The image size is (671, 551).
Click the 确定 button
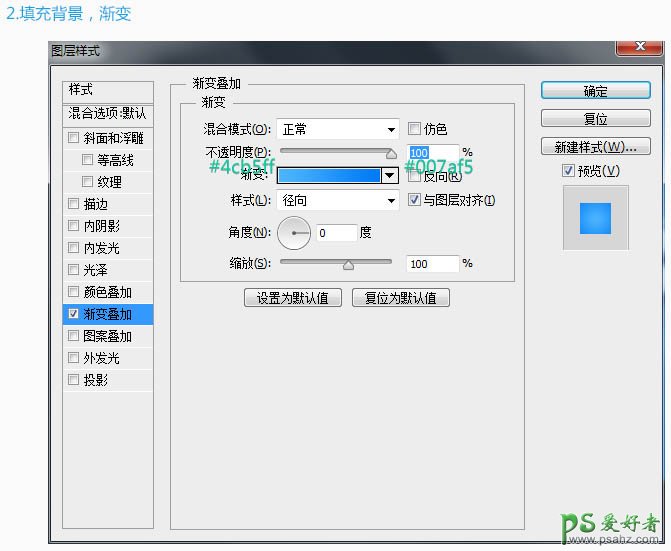pyautogui.click(x=595, y=91)
